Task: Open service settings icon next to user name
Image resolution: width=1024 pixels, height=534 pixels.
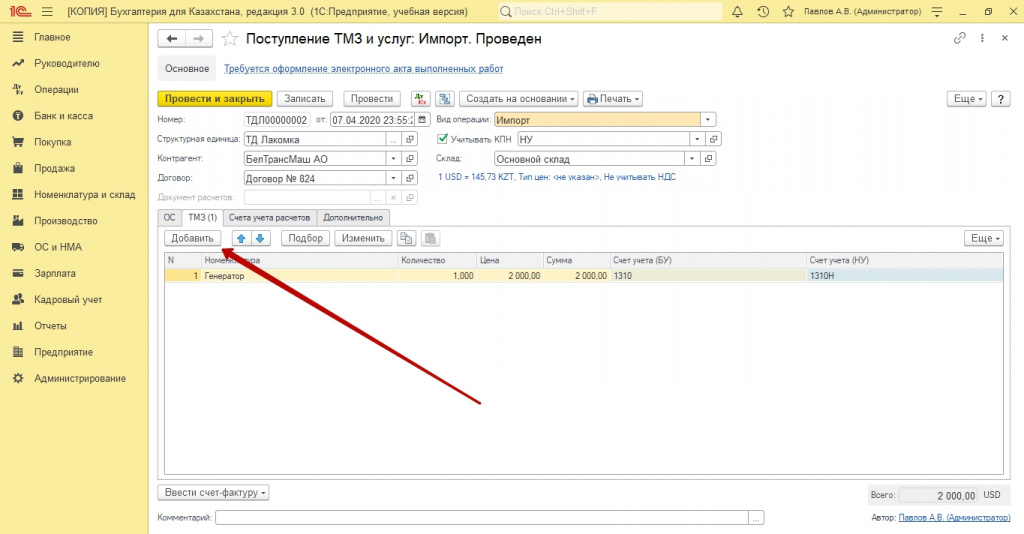Action: (x=936, y=12)
